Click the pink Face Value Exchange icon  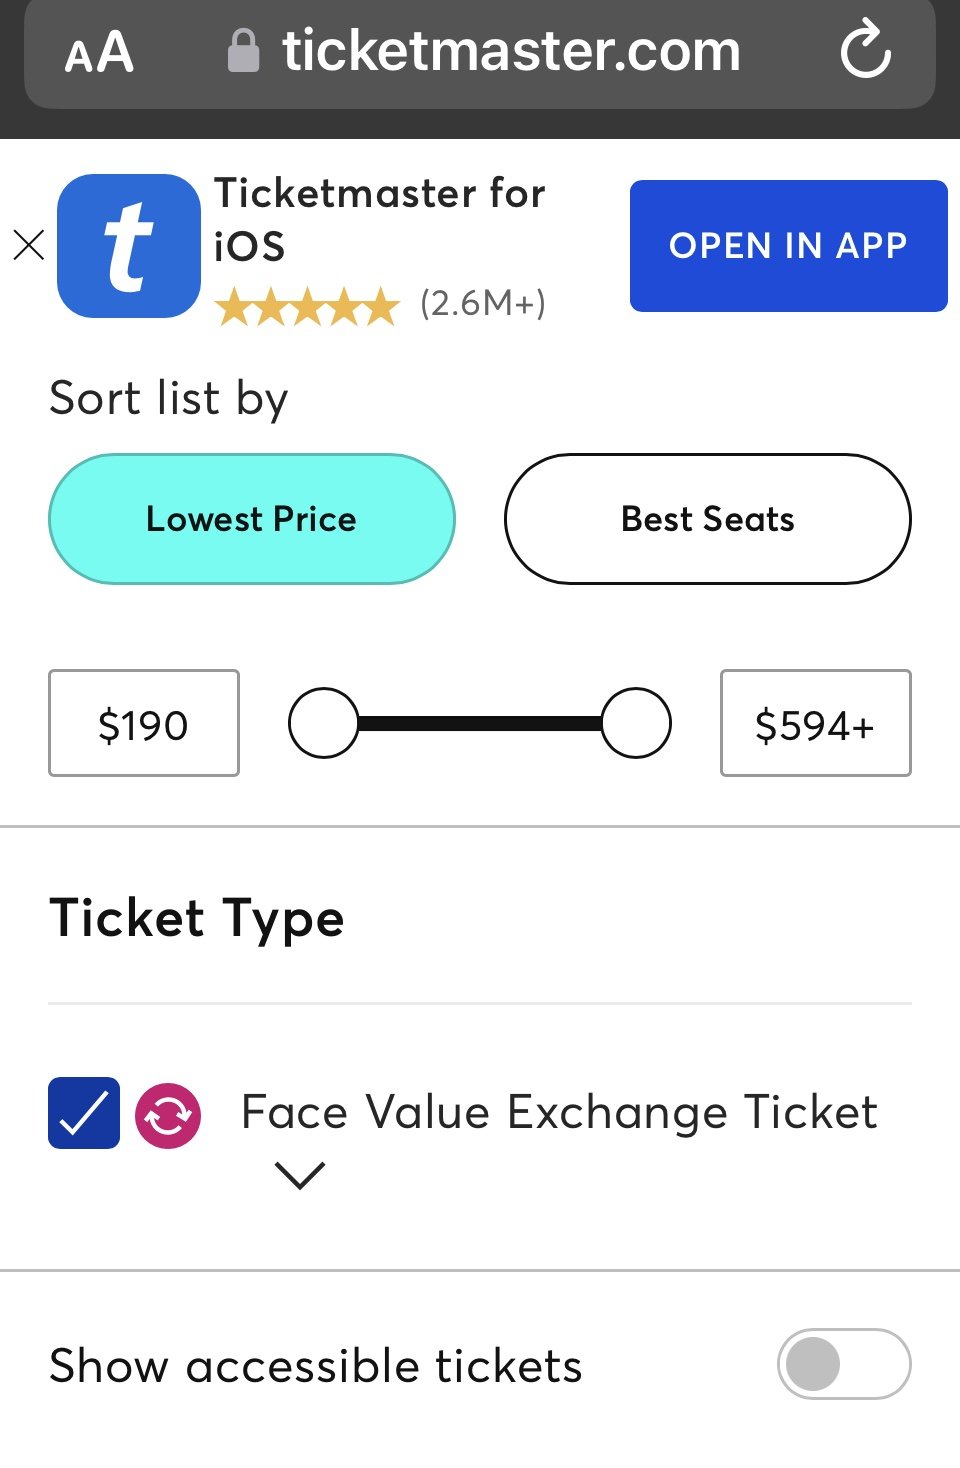(168, 1115)
